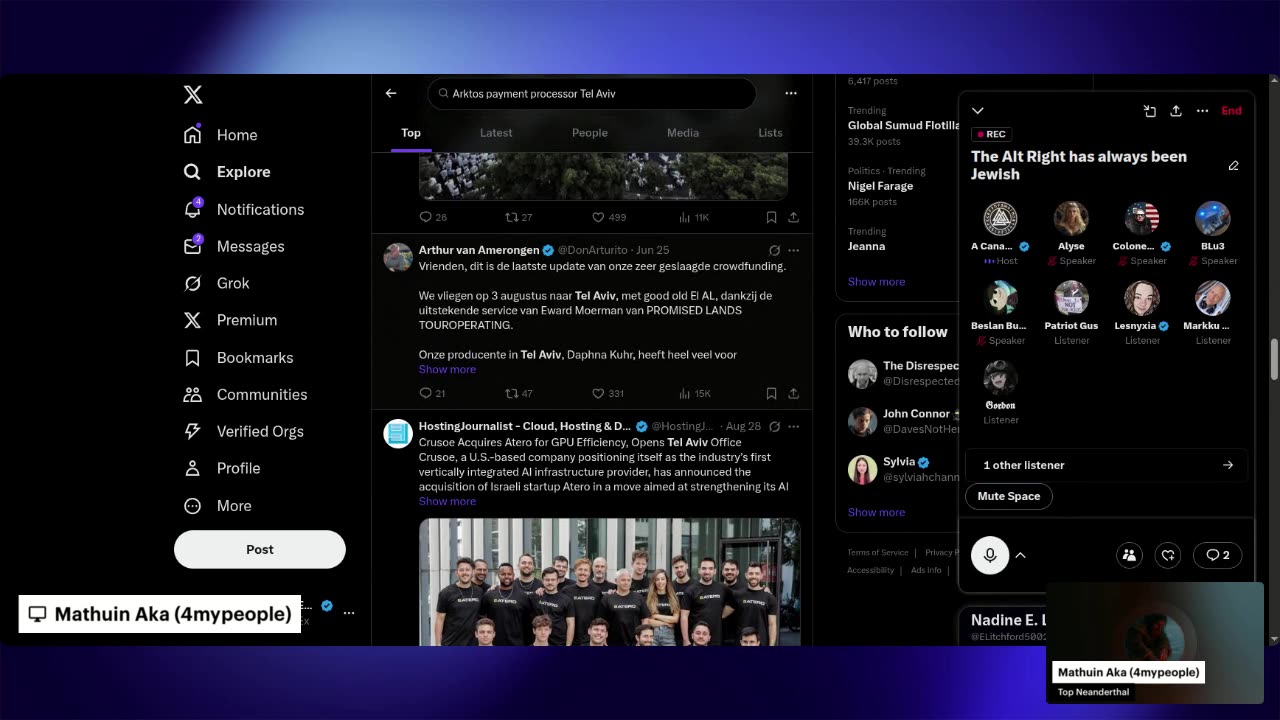Expand Arthur van Amerongen post with Show more
The image size is (1280, 720).
click(x=447, y=370)
